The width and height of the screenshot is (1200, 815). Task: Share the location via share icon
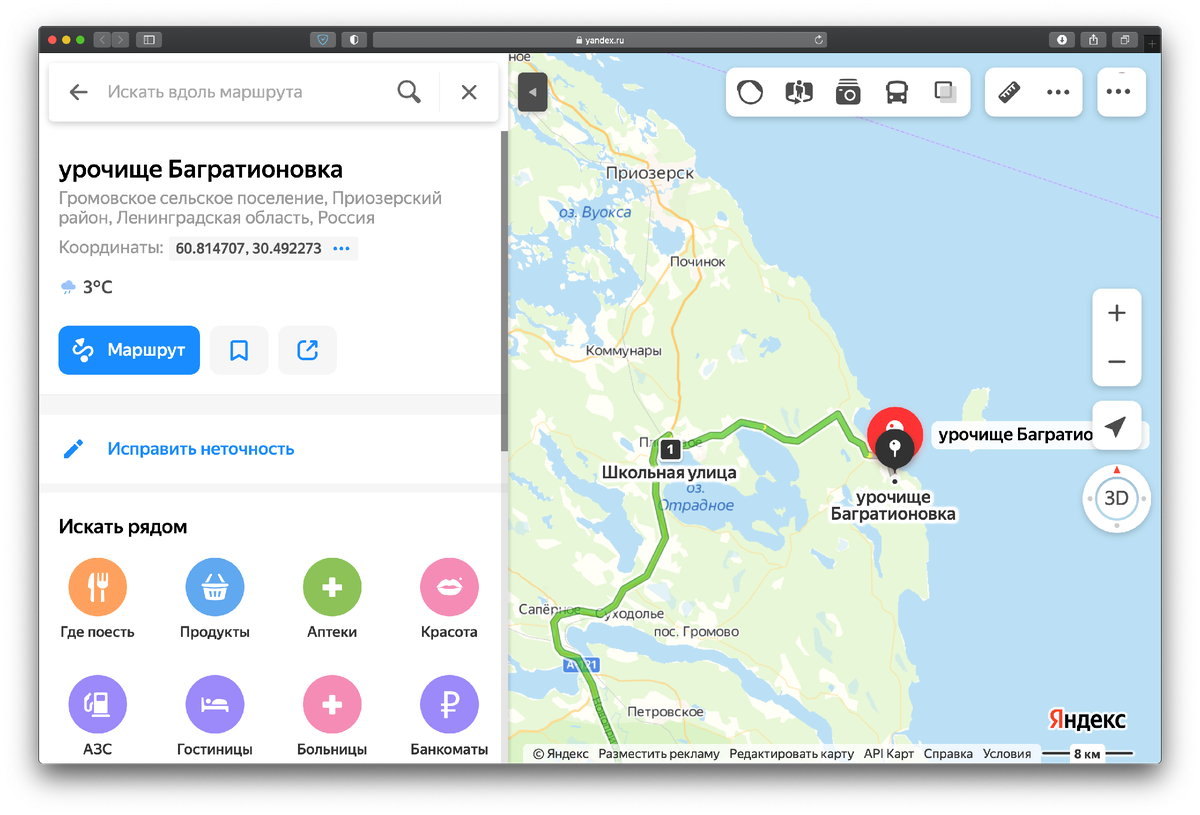307,350
